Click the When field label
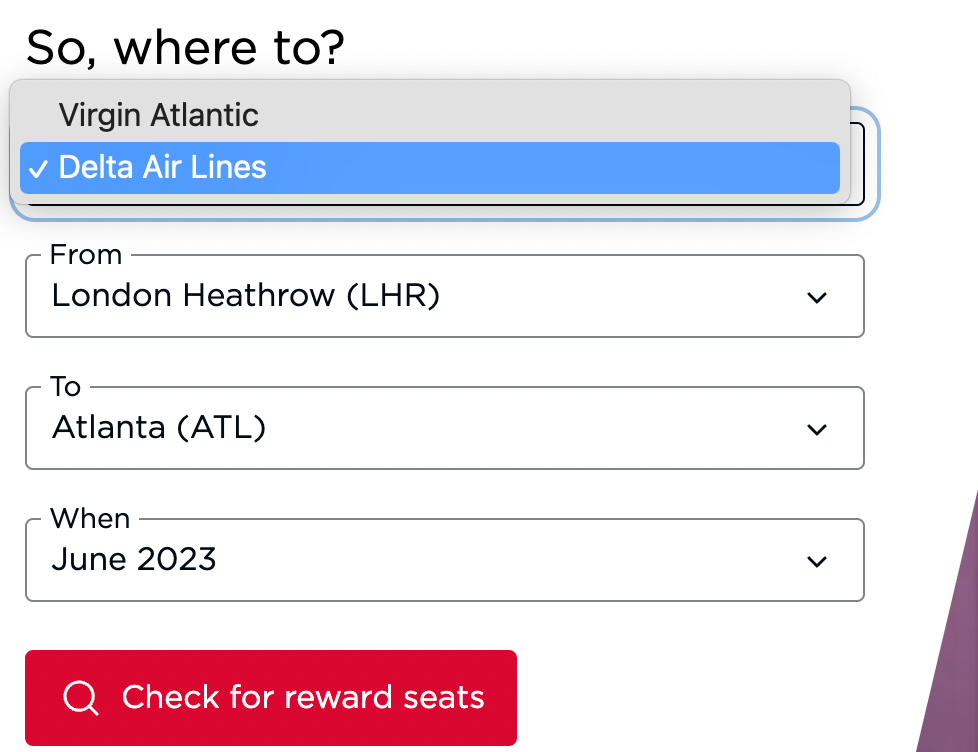The width and height of the screenshot is (978, 752). (x=90, y=518)
